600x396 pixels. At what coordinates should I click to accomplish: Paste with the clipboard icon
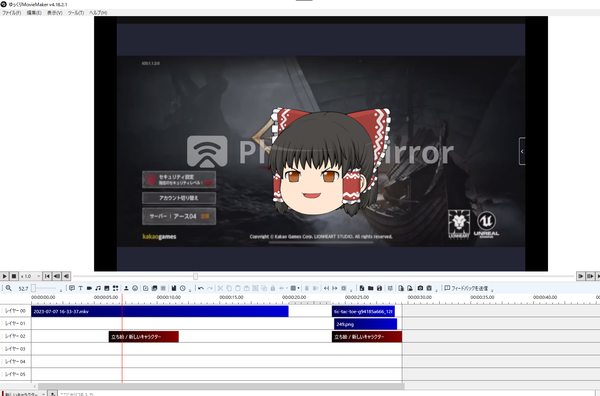238,288
